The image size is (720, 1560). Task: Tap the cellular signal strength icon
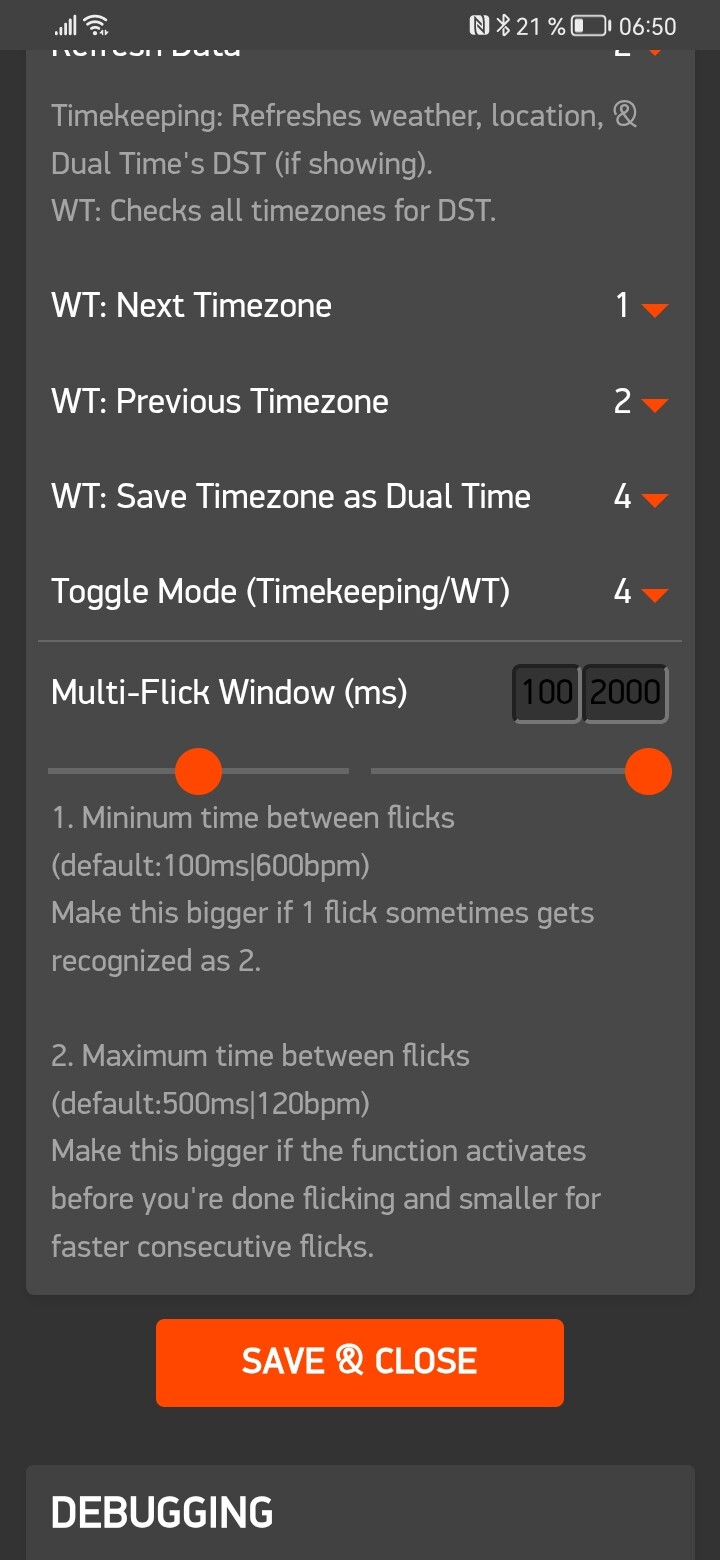(x=65, y=26)
